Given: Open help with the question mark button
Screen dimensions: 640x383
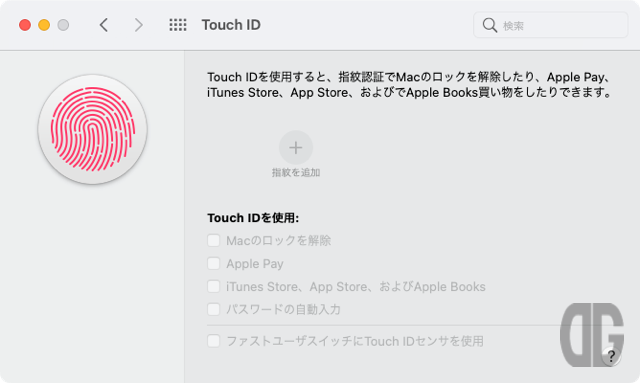Looking at the screenshot, I should (611, 356).
